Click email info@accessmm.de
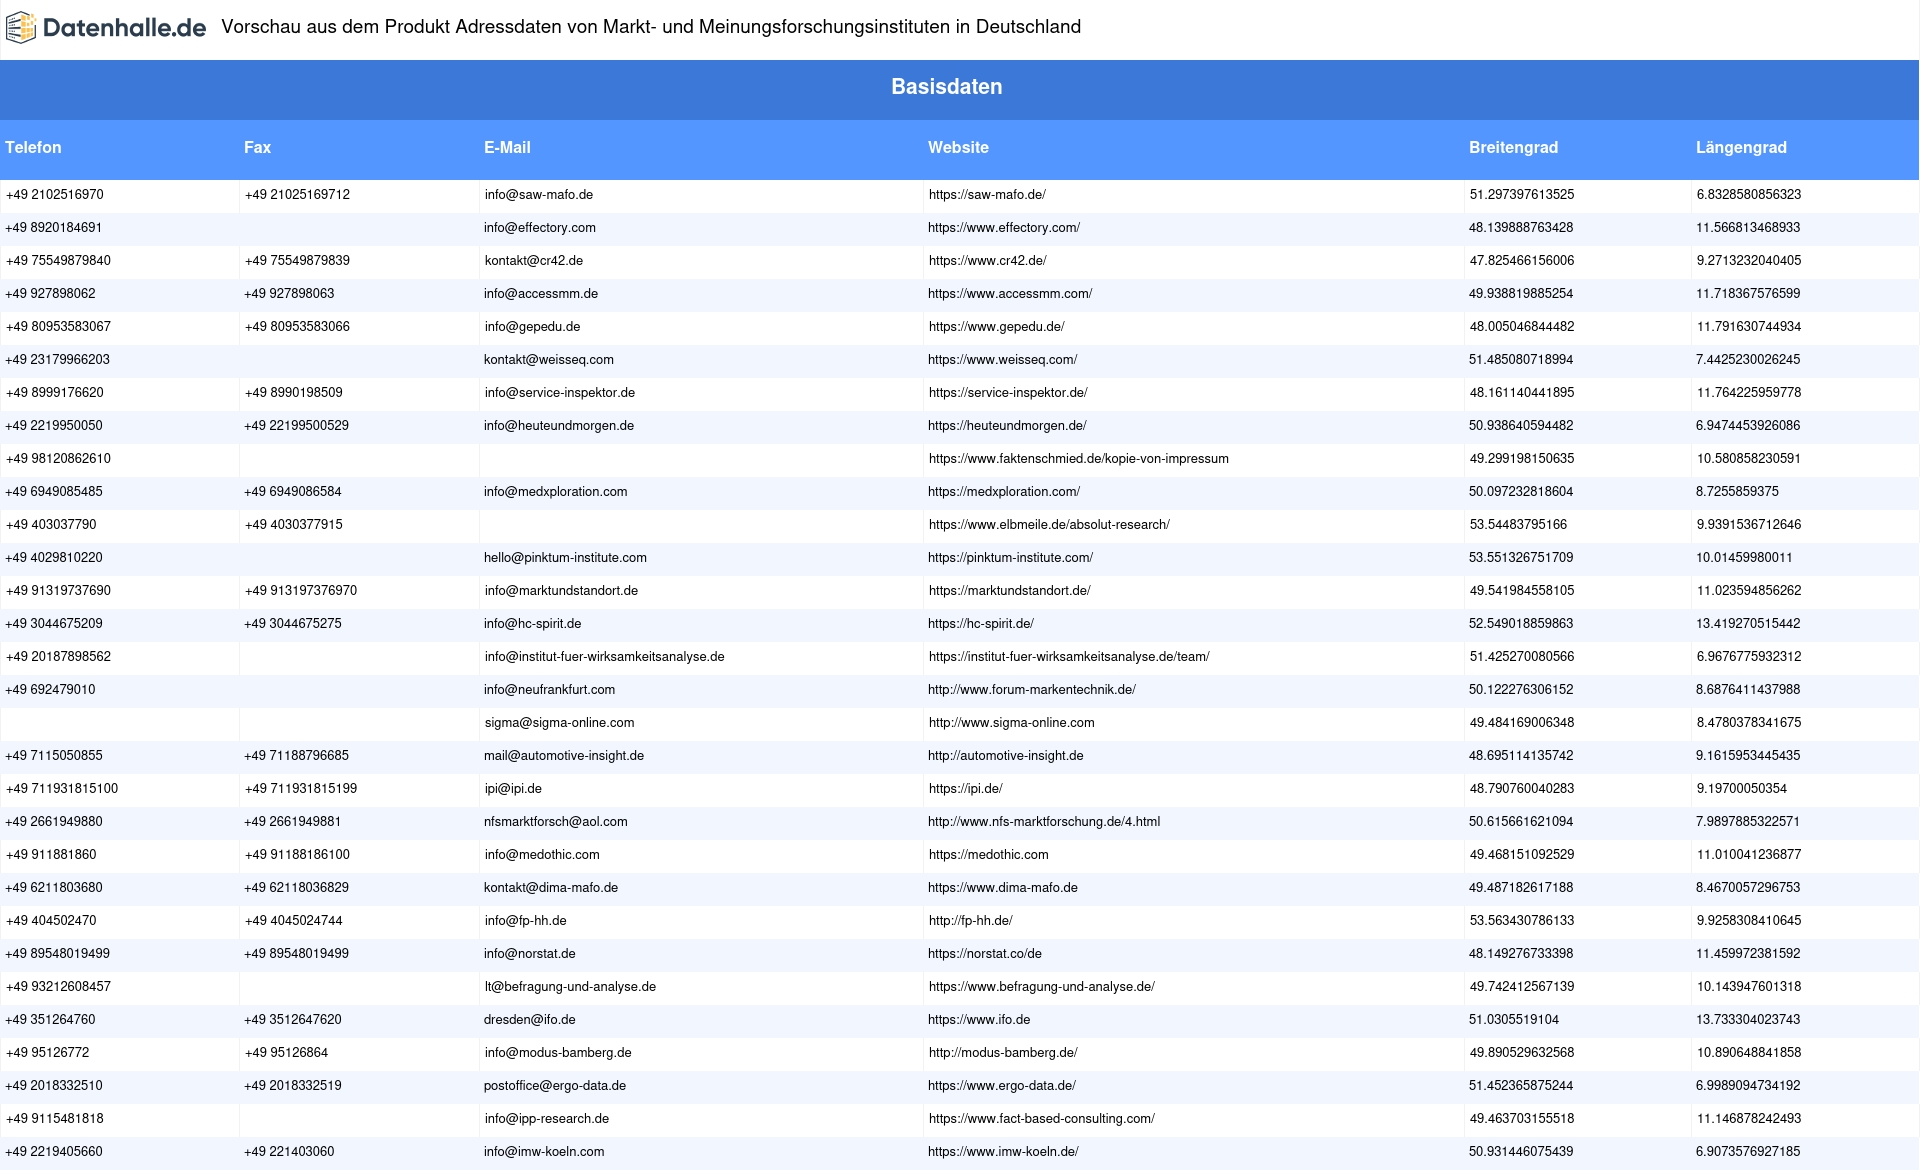This screenshot has height=1170, width=1920. tap(541, 294)
